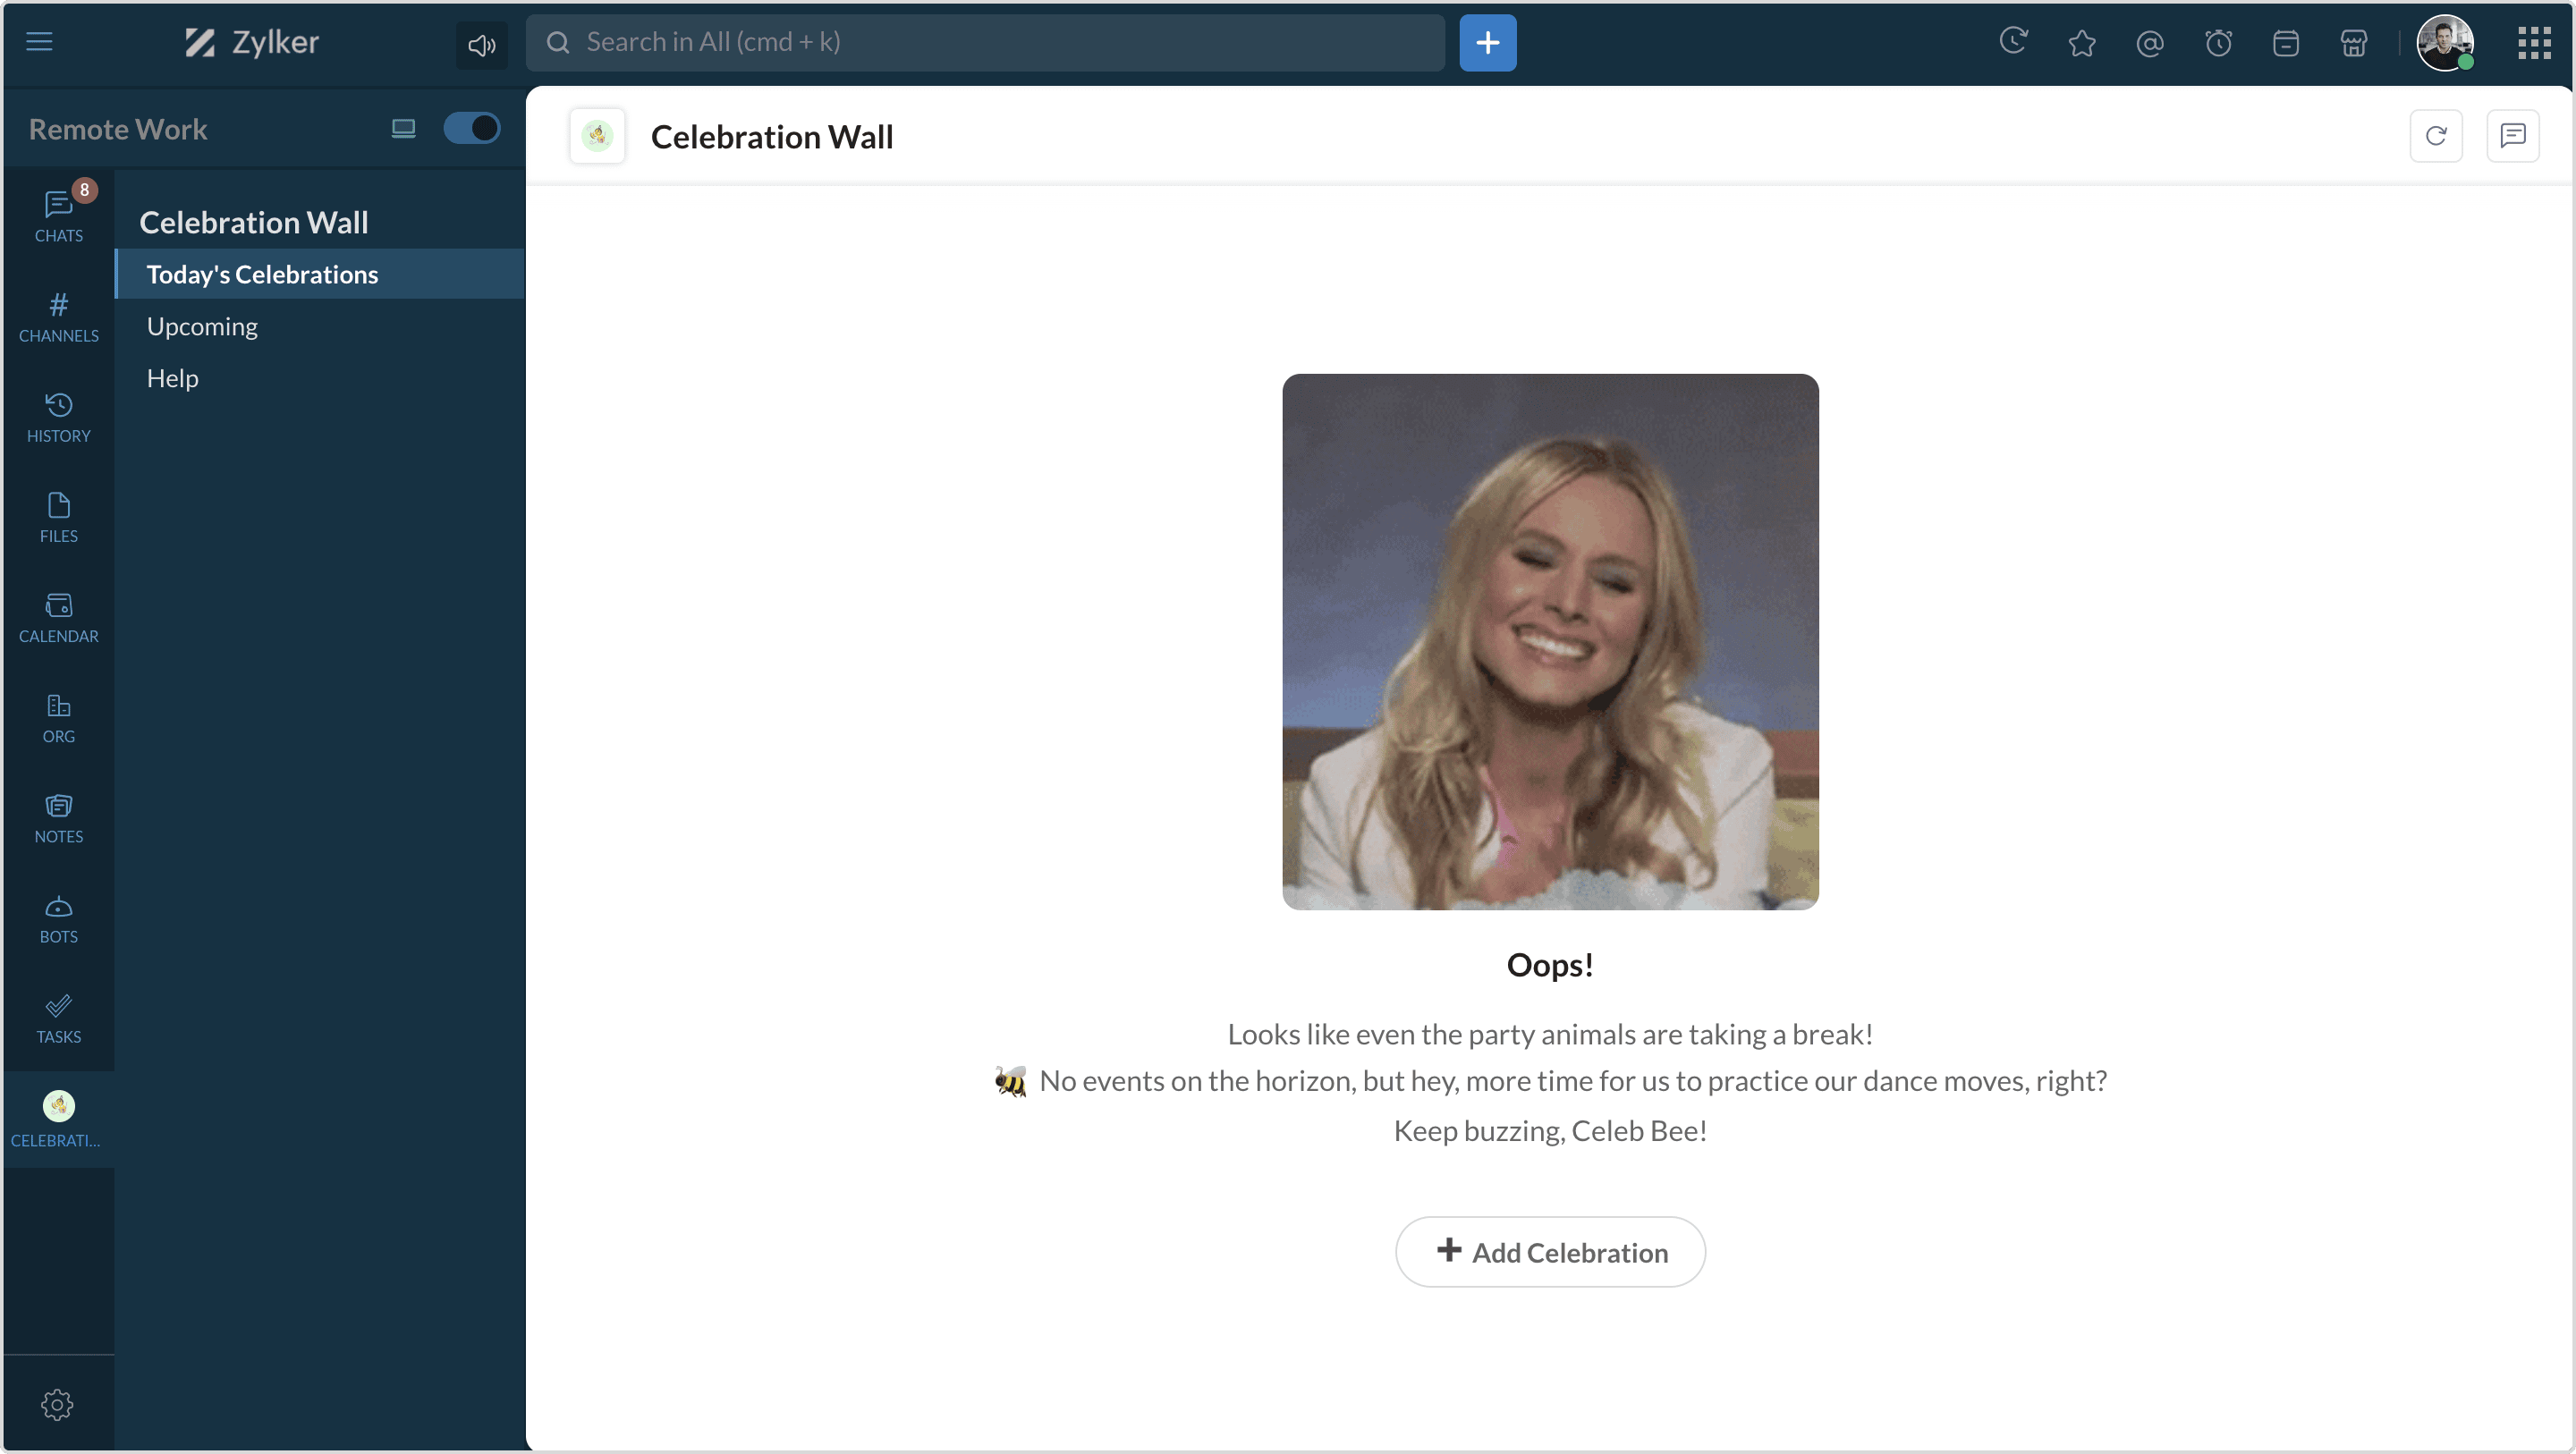Screen dimensions: 2576x1454
Task: Open Chats in the sidebar
Action: (x=58, y=217)
